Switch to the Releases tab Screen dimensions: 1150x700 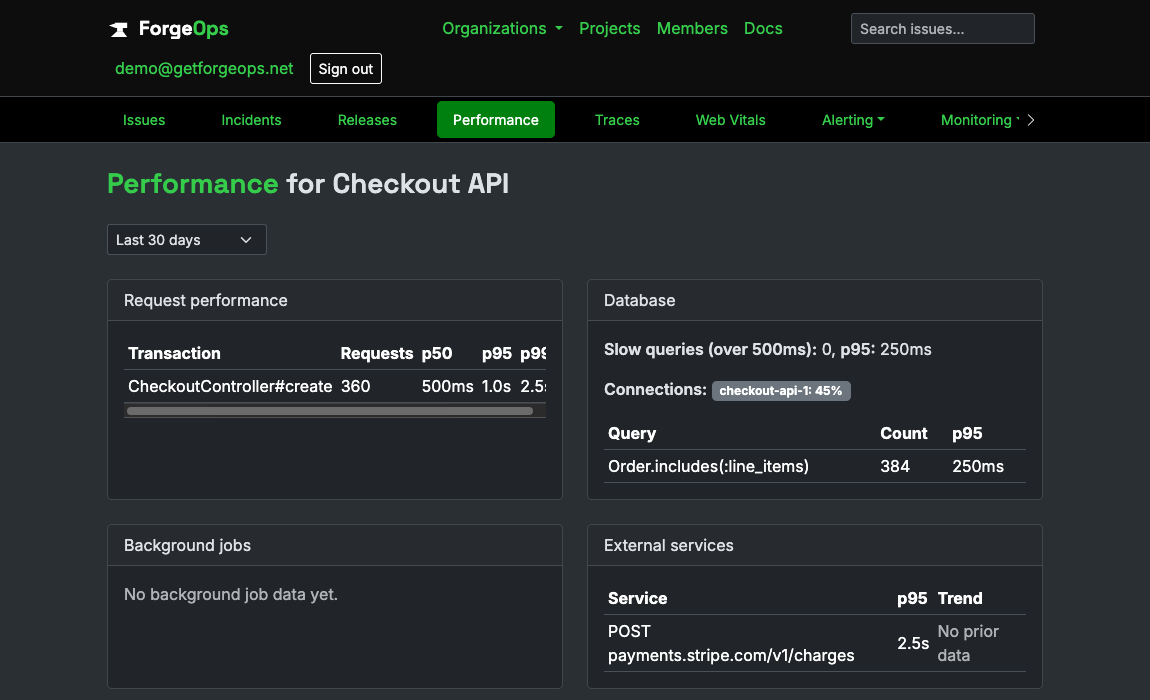[x=367, y=120]
